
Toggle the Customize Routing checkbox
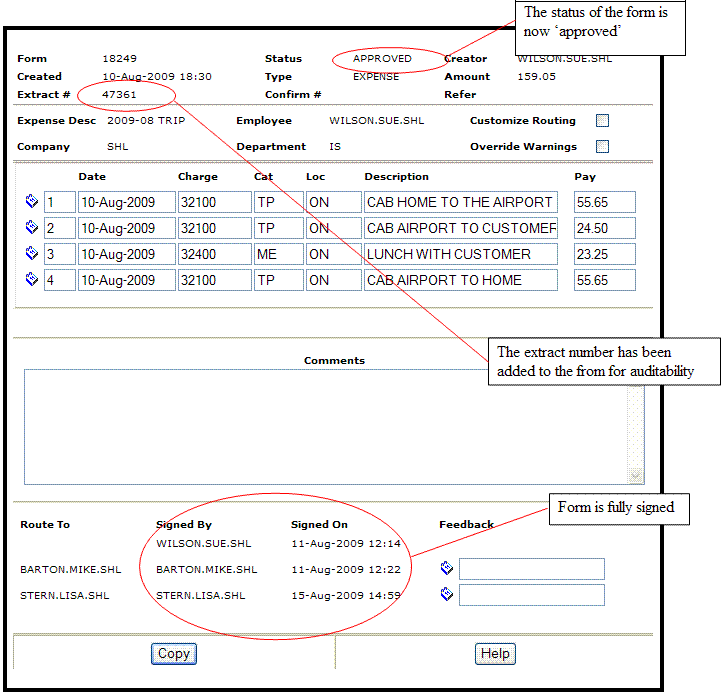602,120
